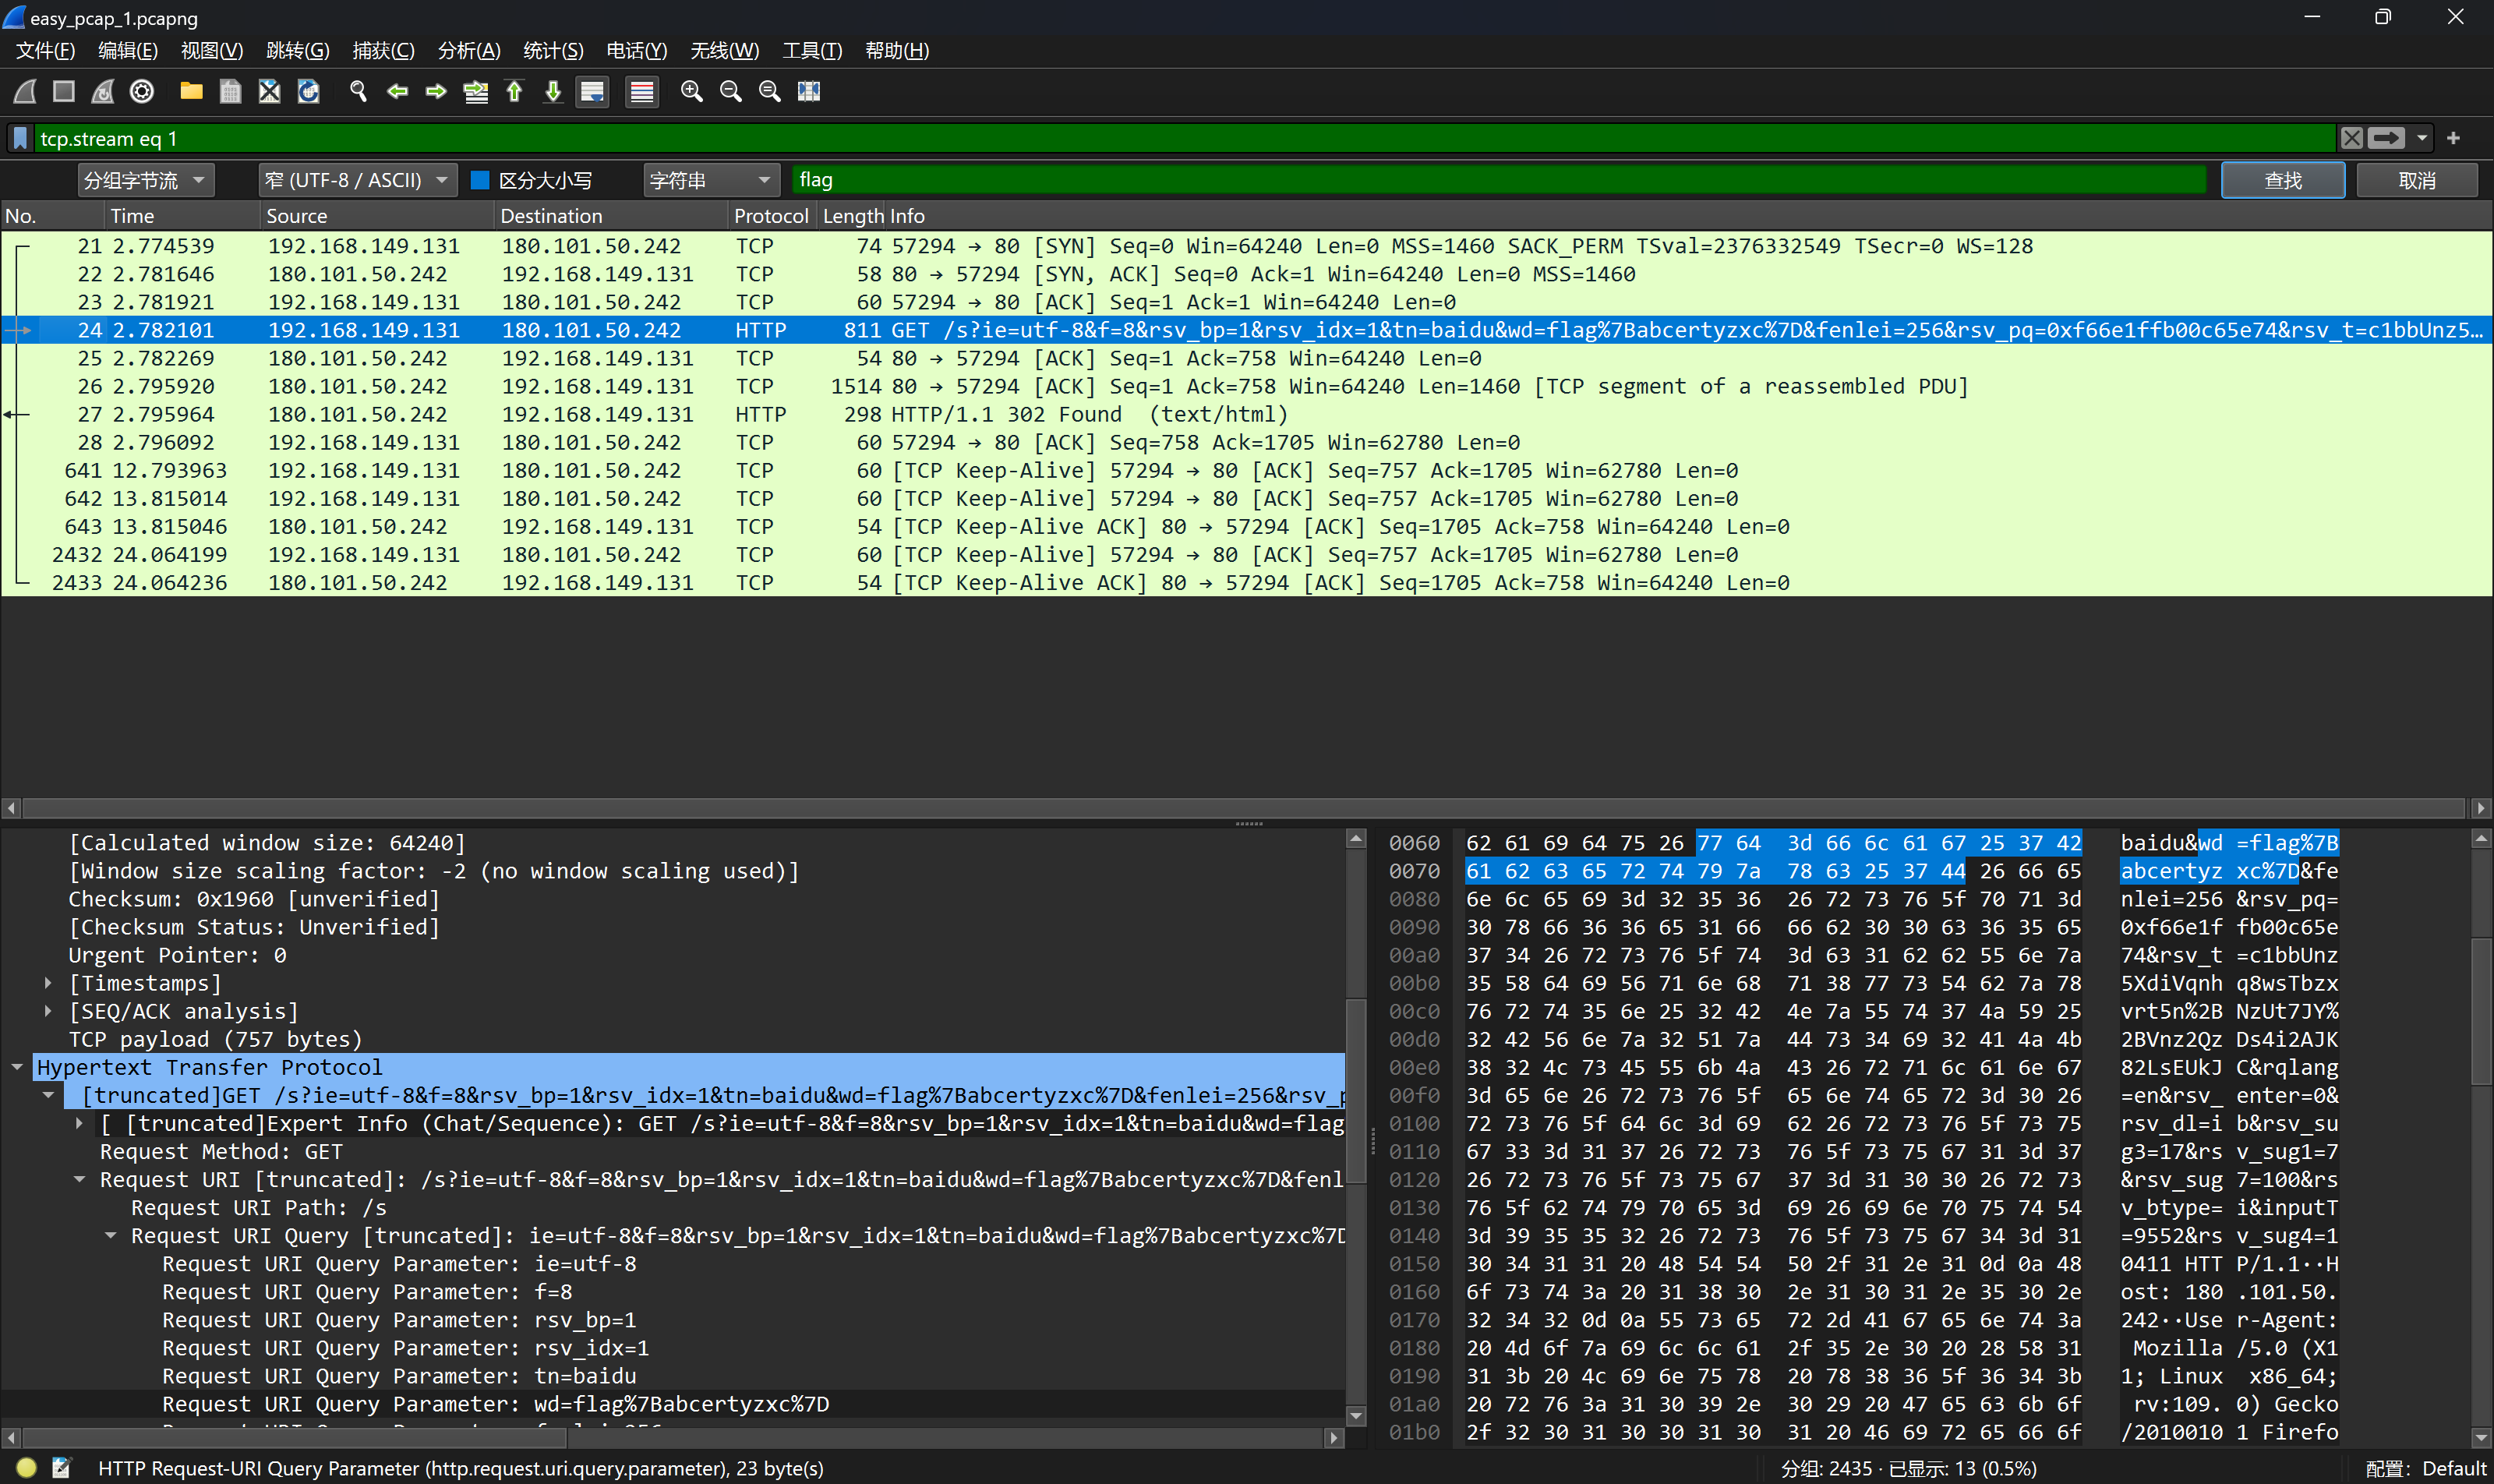Screen dimensions: 2494x1484
Task: Close this capture file icon
Action: [269, 91]
